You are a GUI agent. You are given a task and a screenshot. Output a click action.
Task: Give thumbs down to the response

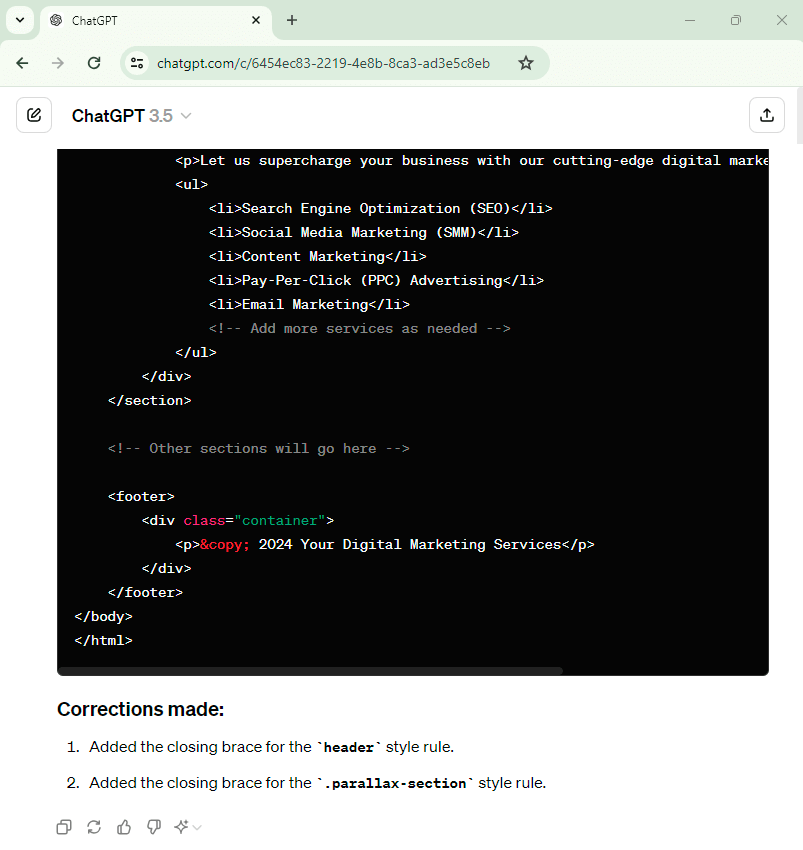pos(154,827)
